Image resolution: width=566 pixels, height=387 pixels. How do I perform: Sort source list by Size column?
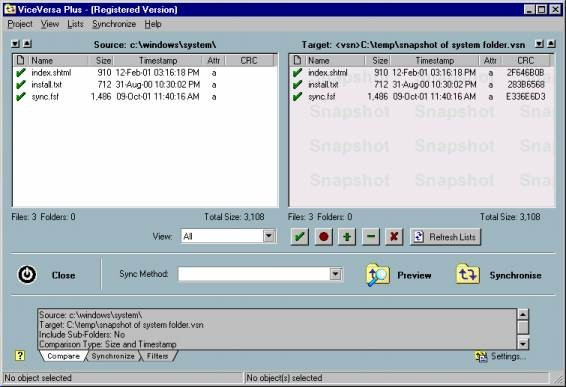[x=101, y=60]
